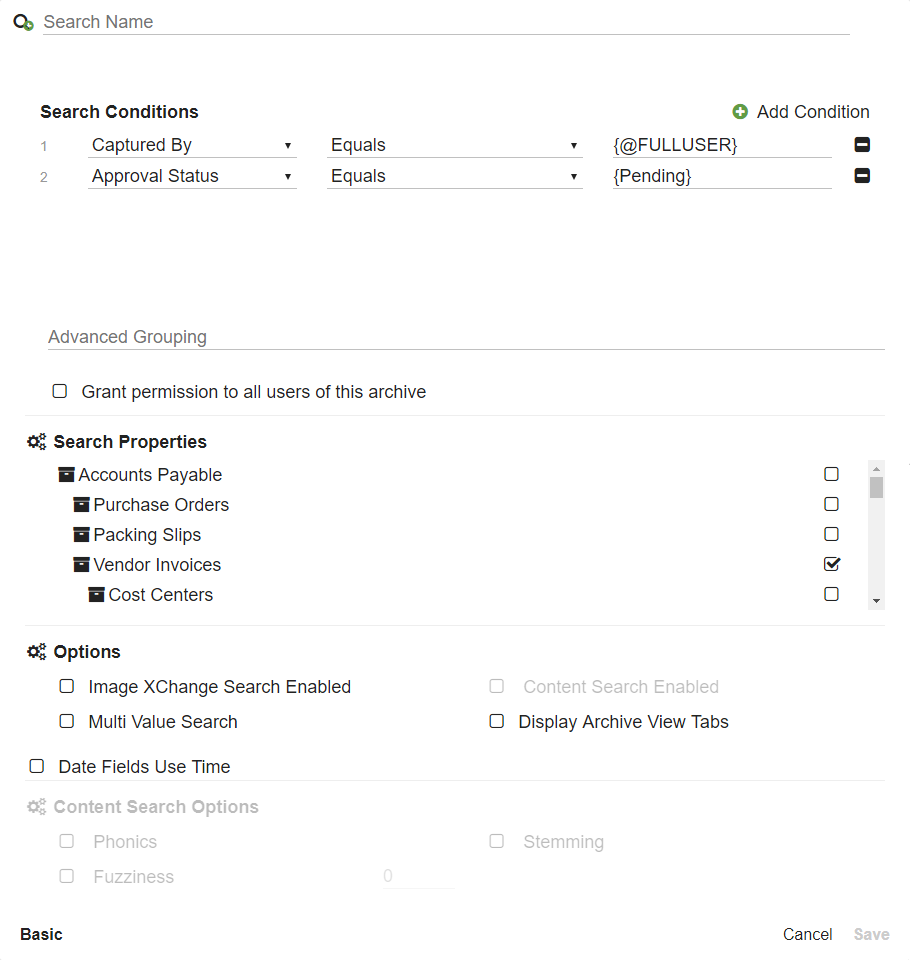Open the Approval Status field dropdown
The height and width of the screenshot is (960, 910).
tap(288, 175)
